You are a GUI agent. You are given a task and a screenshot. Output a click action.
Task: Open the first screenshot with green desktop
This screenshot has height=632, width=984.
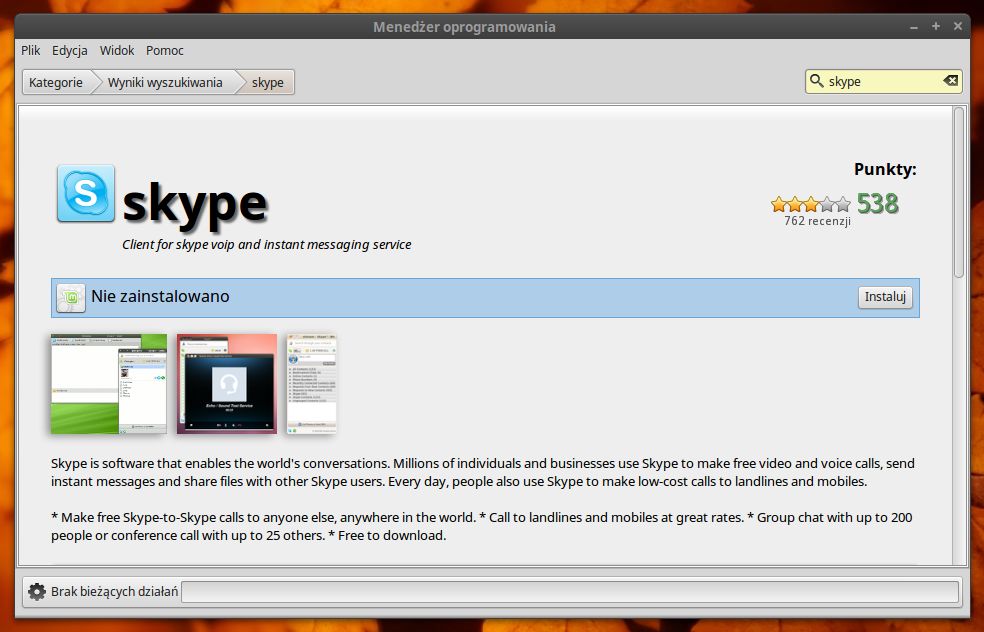109,383
